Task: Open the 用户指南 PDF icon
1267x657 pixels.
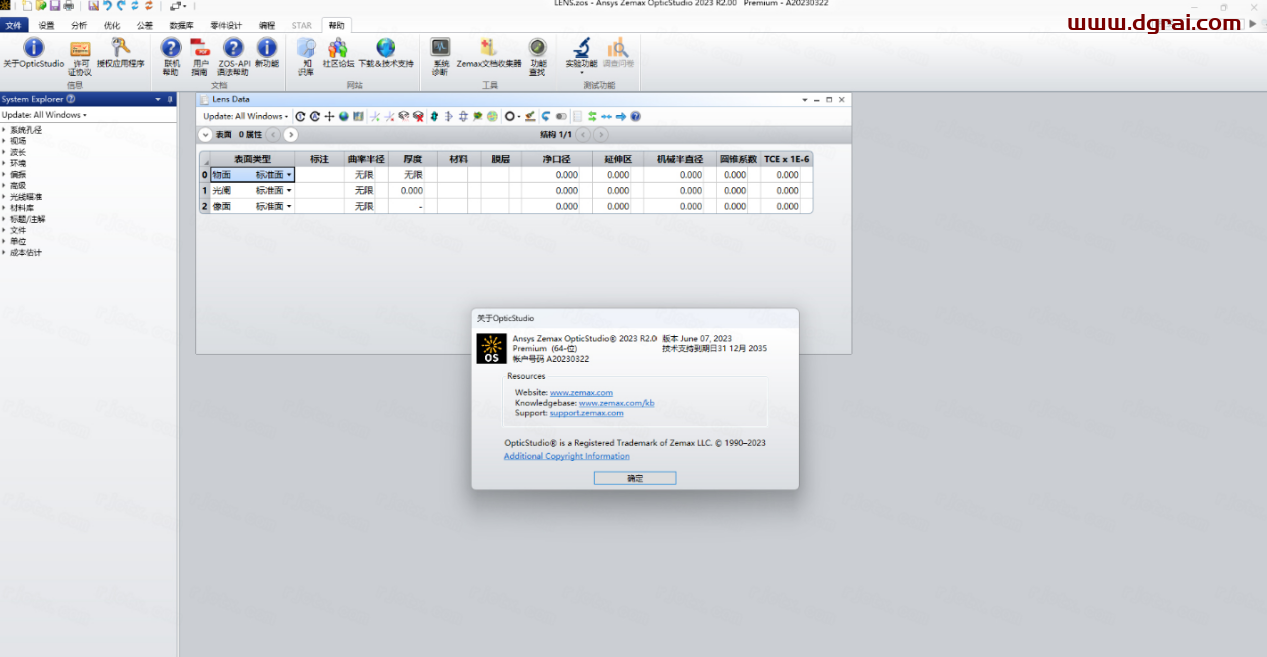Action: 200,49
